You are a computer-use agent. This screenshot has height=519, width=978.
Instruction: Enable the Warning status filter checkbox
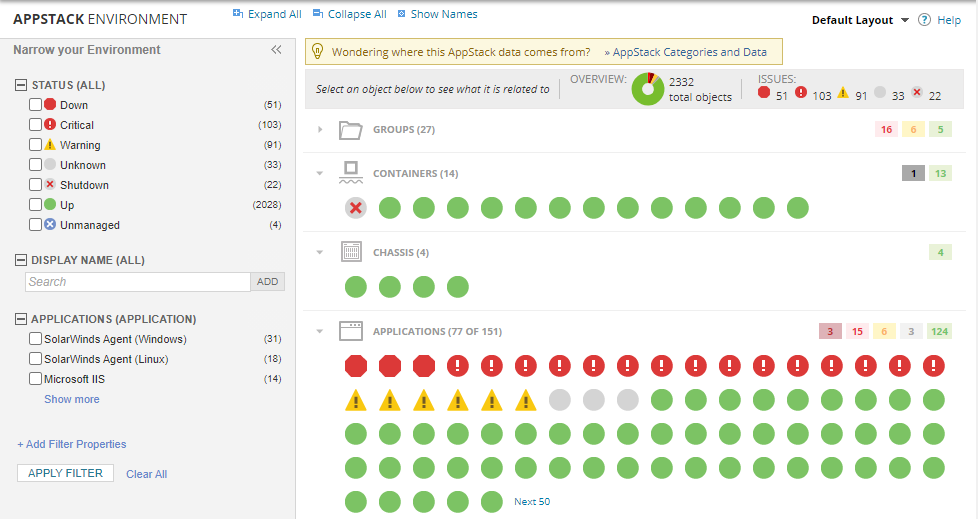pyautogui.click(x=36, y=145)
